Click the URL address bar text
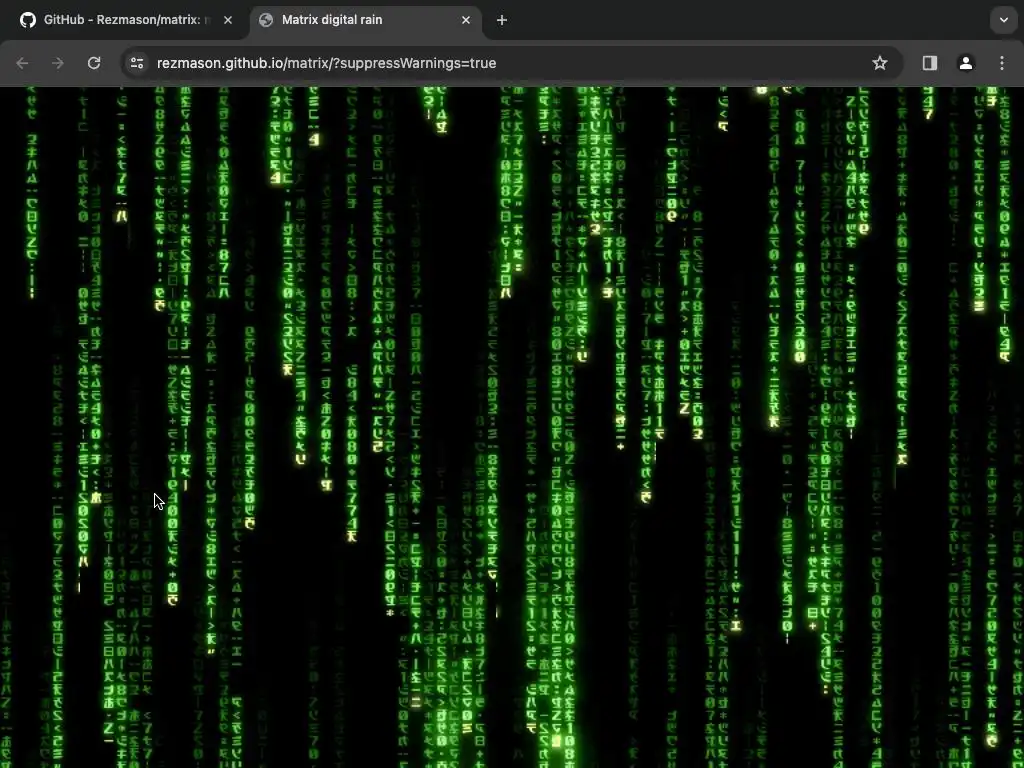1024x768 pixels. click(327, 63)
